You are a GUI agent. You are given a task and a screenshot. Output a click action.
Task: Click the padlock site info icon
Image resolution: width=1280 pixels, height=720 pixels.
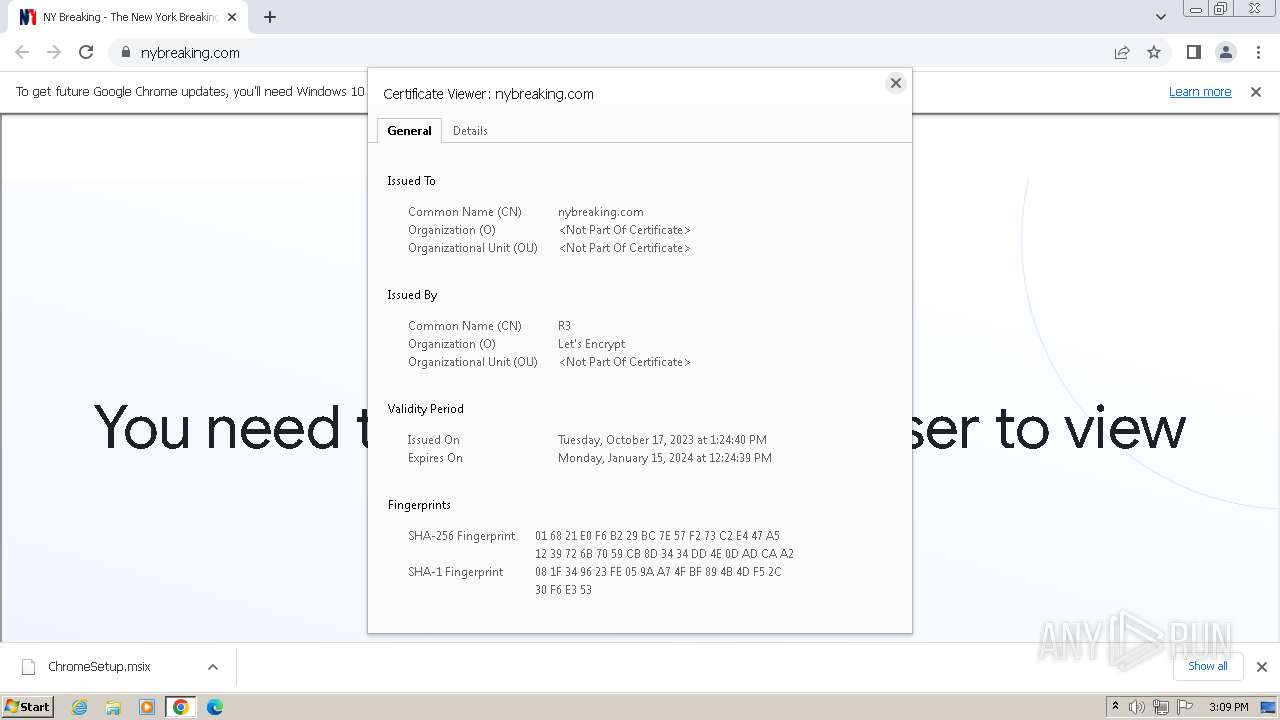pyautogui.click(x=125, y=53)
